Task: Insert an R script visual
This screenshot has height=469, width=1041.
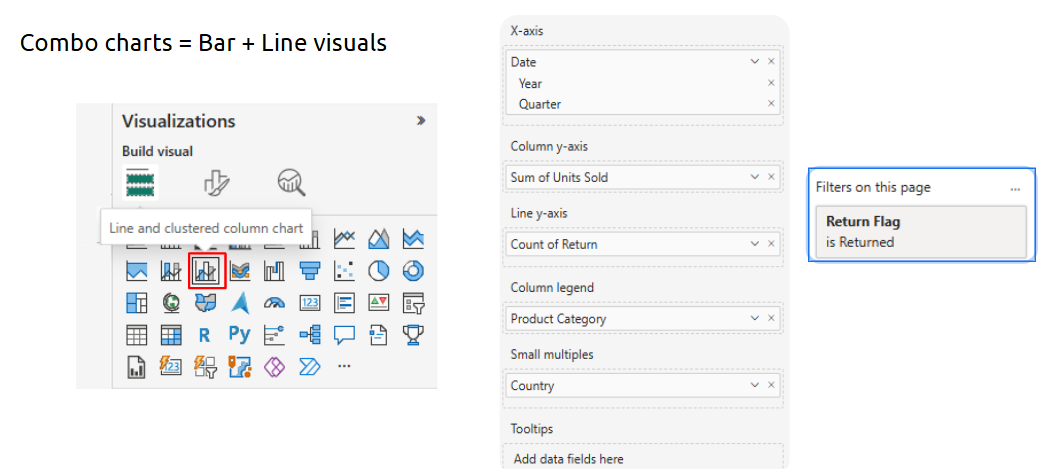Action: pos(204,335)
